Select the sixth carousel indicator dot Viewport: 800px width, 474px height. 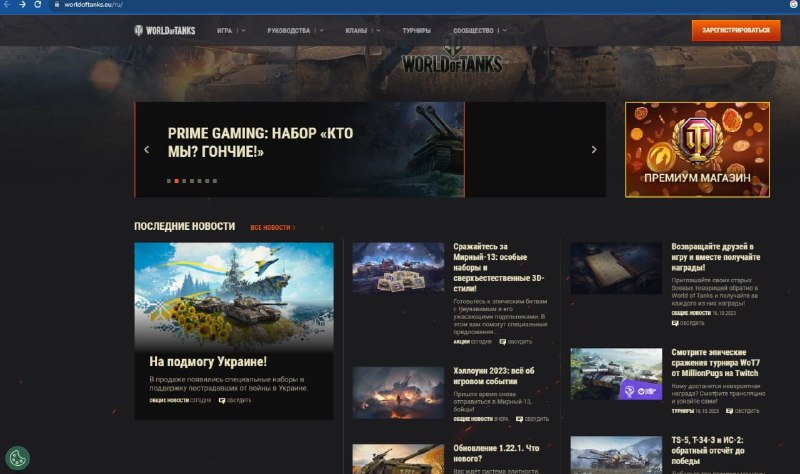click(x=207, y=181)
